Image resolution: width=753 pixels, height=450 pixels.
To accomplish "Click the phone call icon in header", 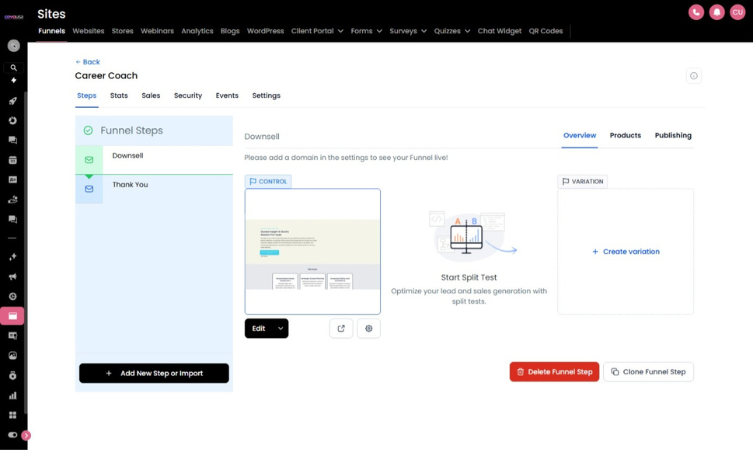I will 696,12.
